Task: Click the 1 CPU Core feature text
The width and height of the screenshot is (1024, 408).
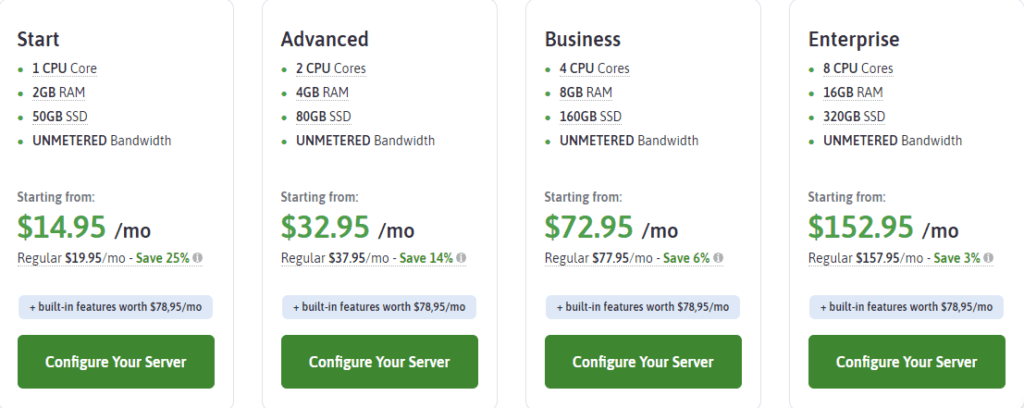Action: click(65, 69)
